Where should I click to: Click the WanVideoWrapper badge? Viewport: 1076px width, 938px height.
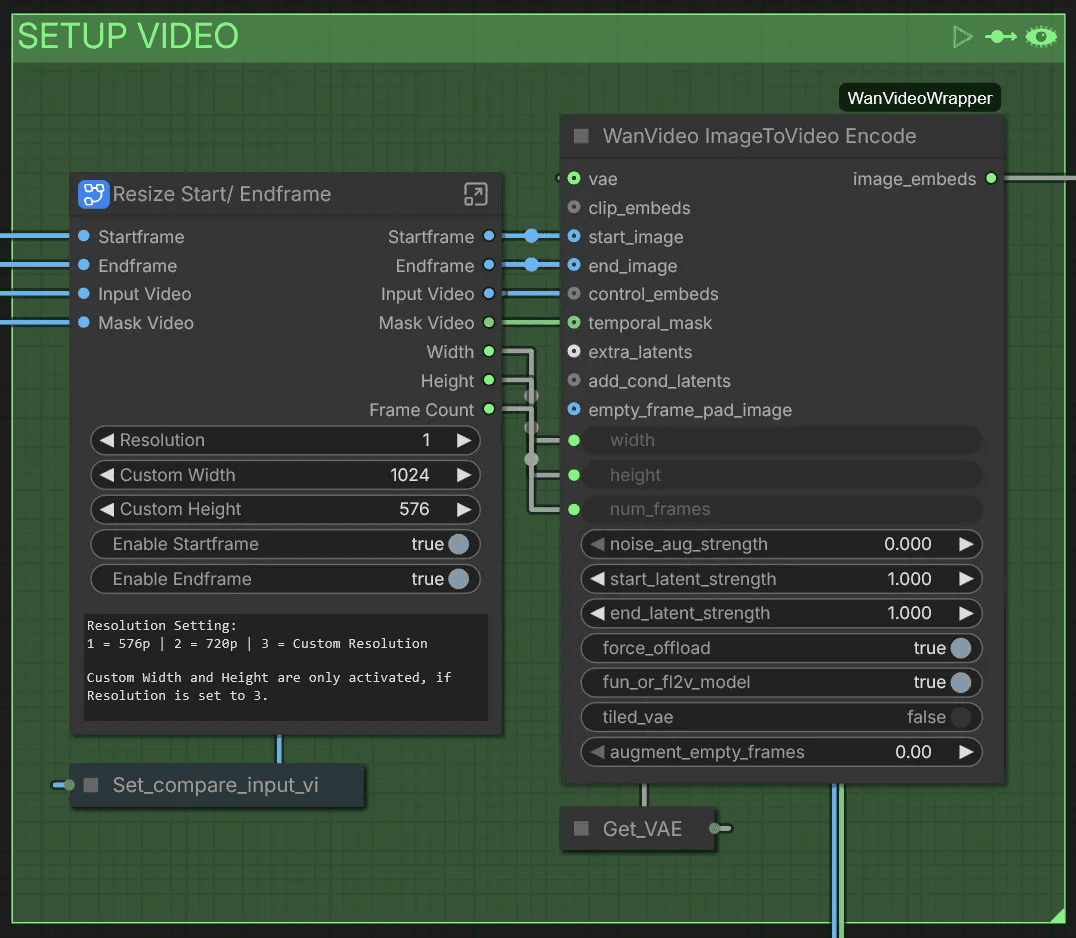tap(920, 98)
